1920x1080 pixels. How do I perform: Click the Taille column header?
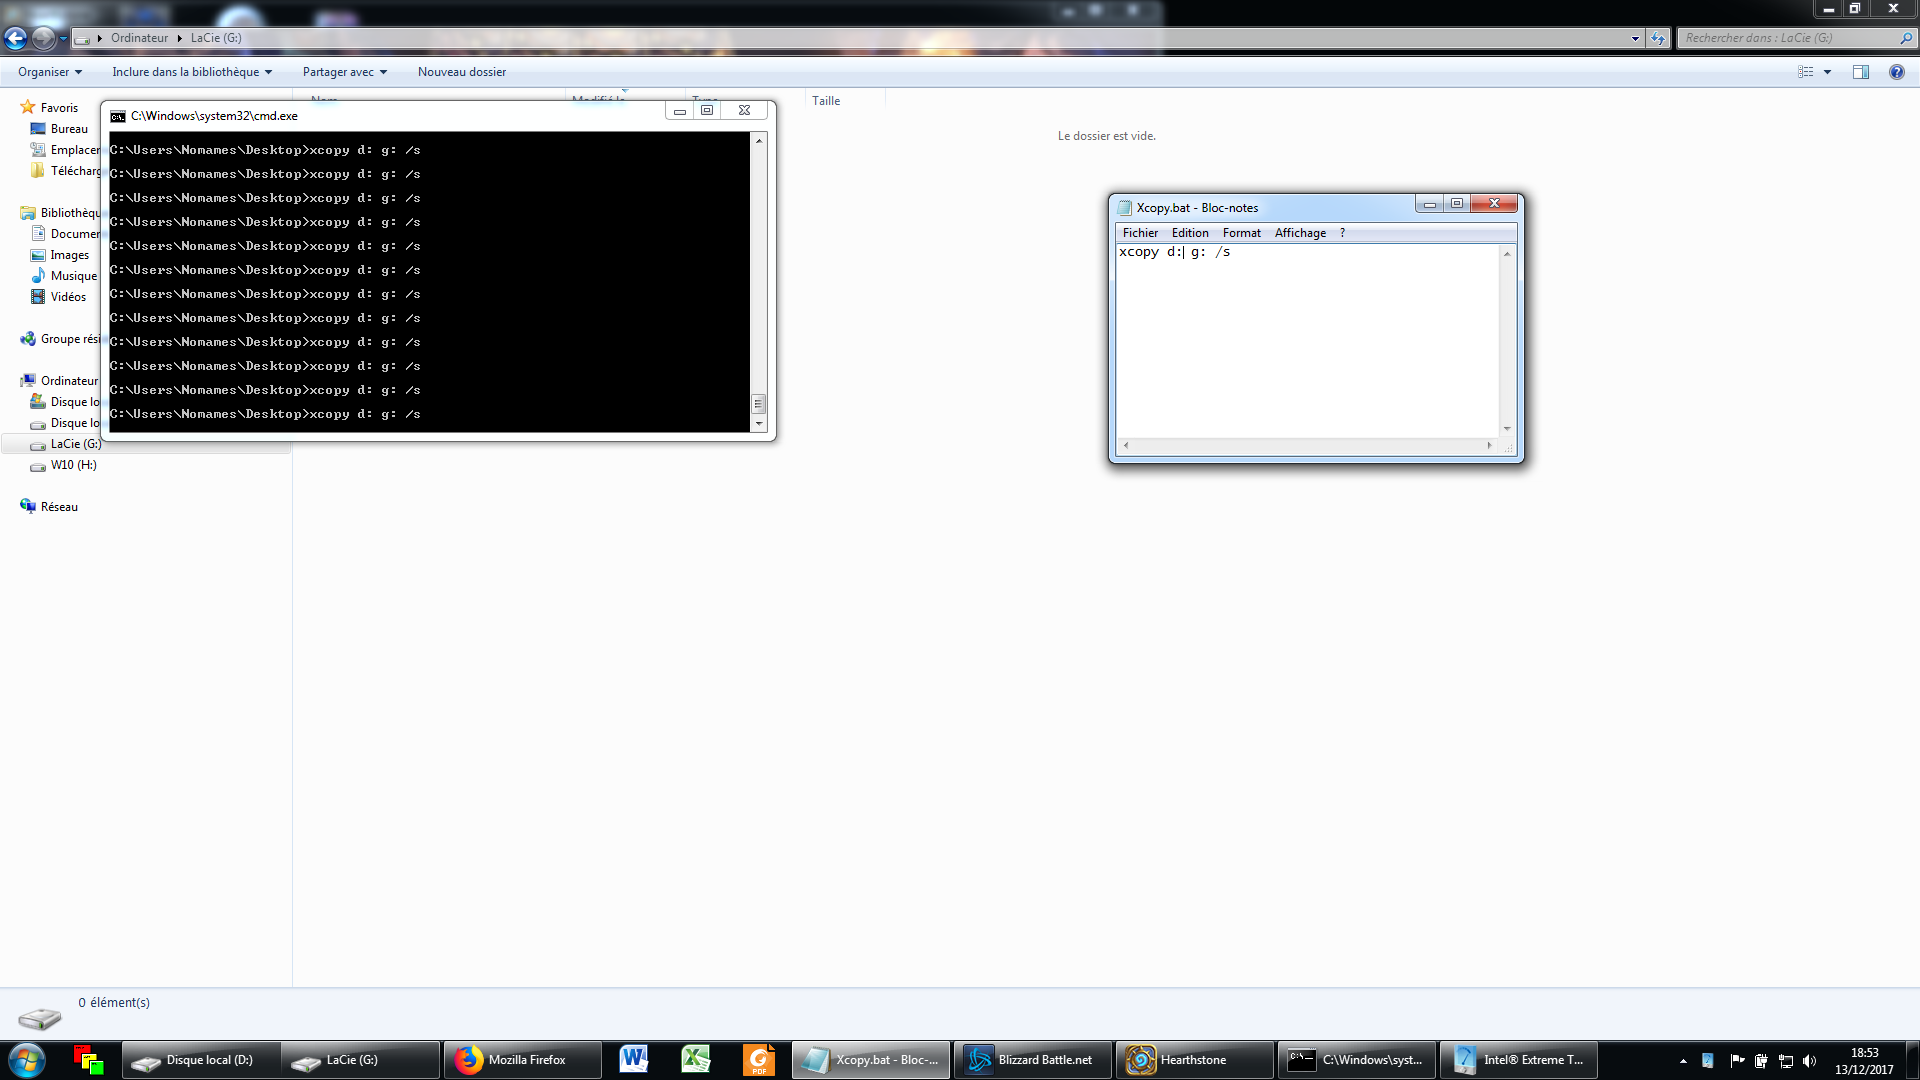(x=844, y=101)
